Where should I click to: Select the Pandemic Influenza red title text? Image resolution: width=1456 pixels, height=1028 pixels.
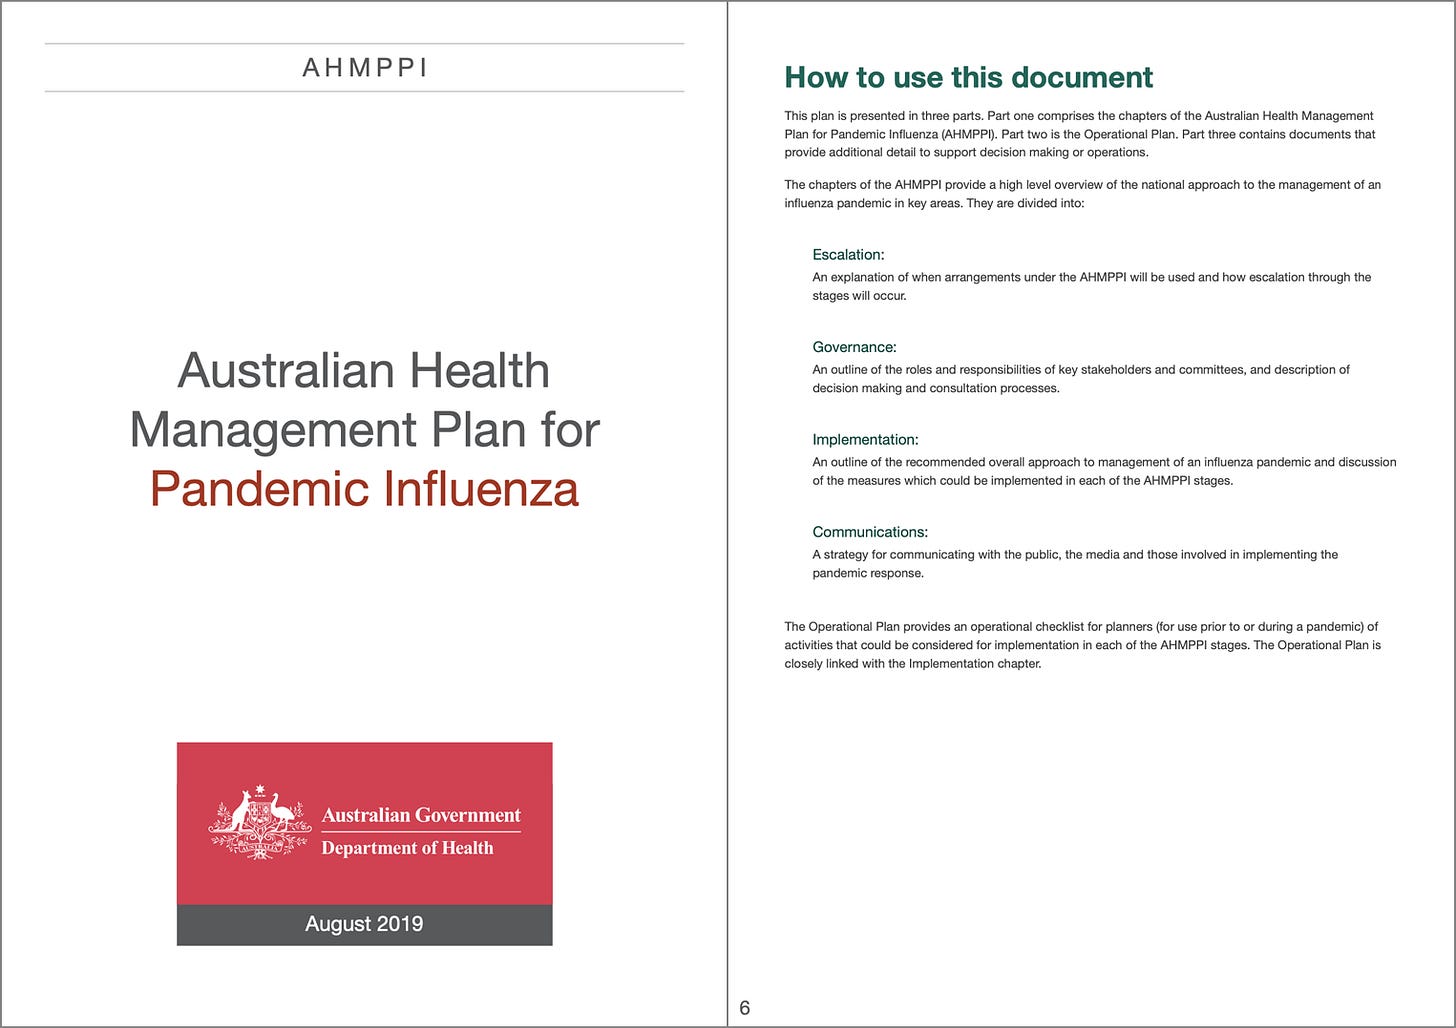(364, 490)
